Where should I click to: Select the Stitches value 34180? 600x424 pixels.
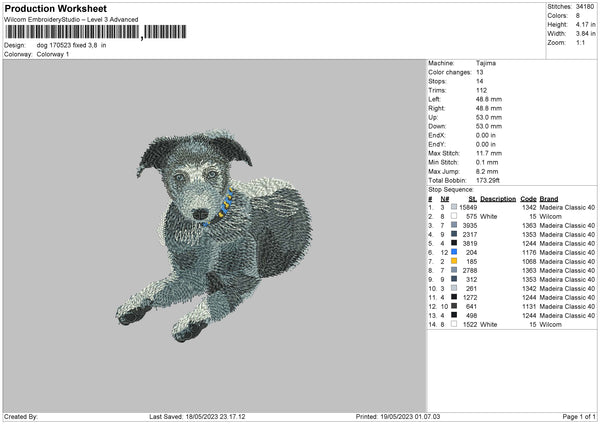pos(585,6)
